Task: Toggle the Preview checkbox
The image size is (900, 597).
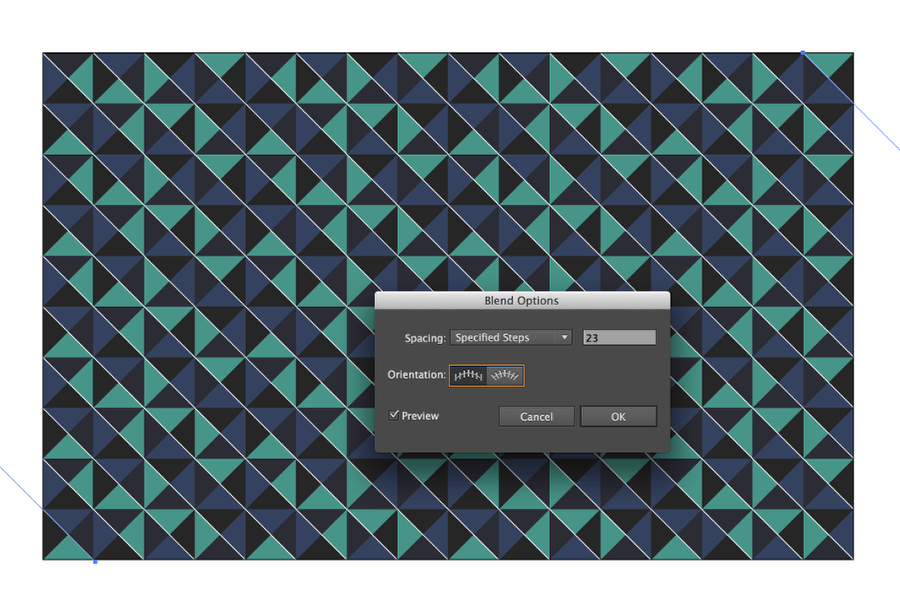Action: (x=394, y=415)
